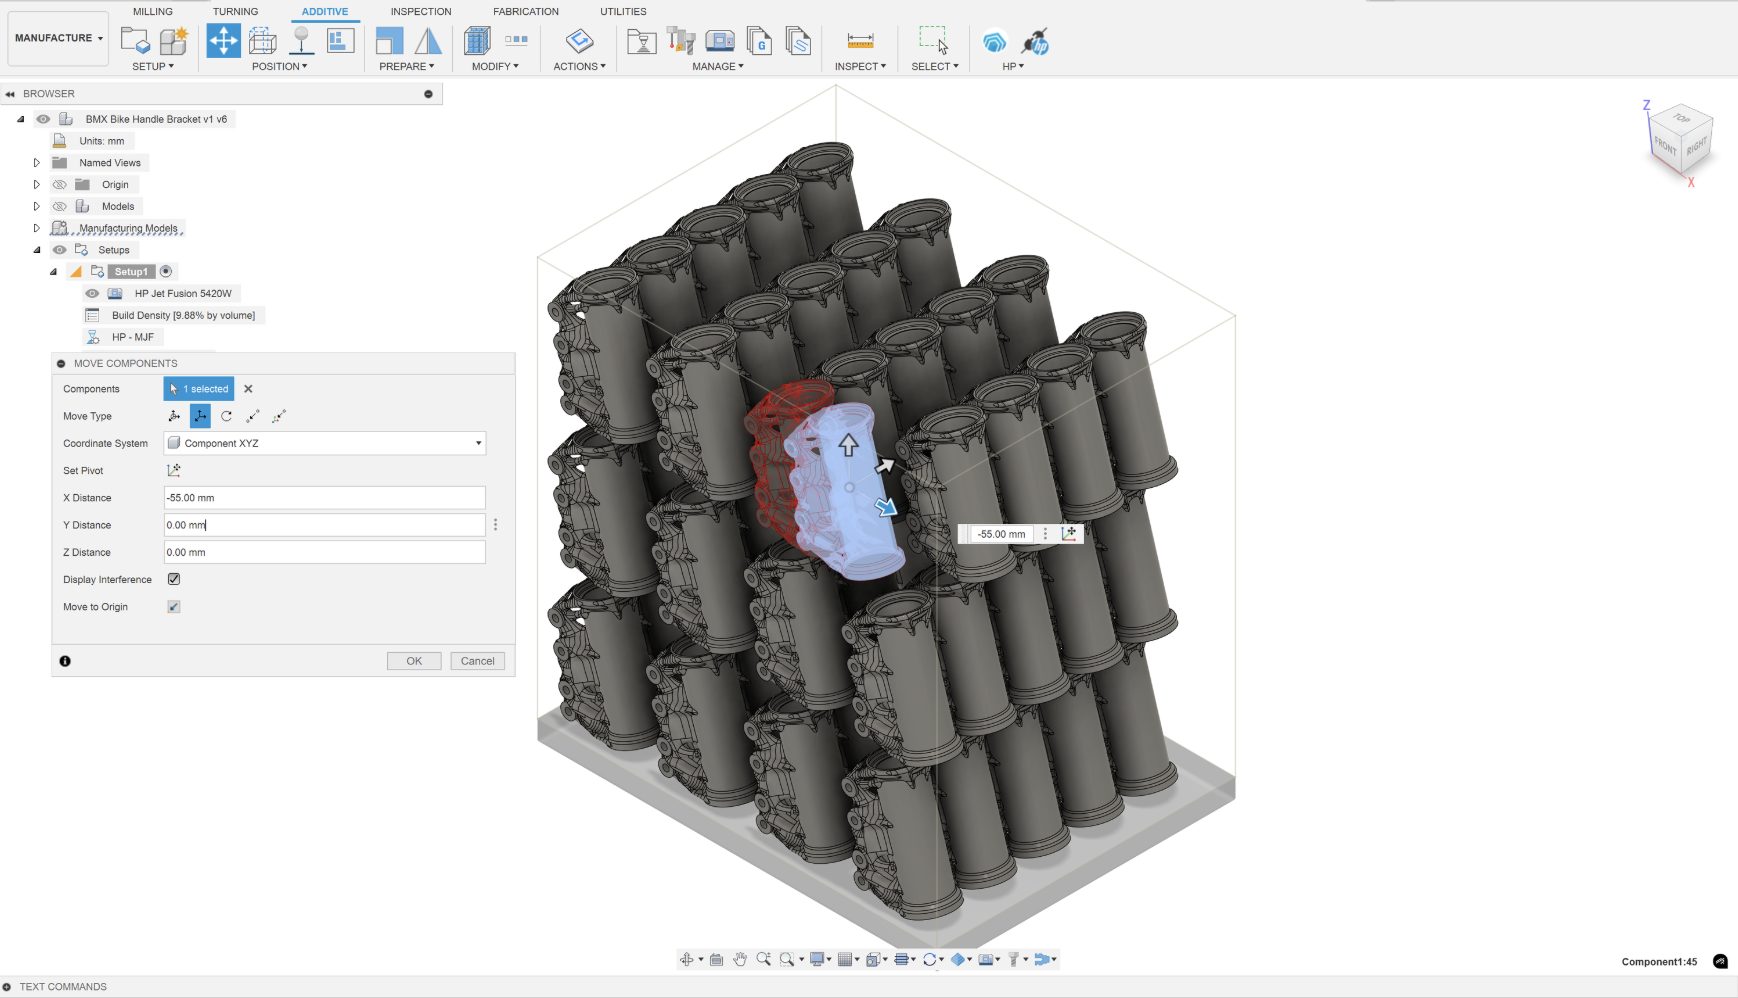The width and height of the screenshot is (1738, 998).
Task: Click the Z Distance input field
Action: click(325, 552)
